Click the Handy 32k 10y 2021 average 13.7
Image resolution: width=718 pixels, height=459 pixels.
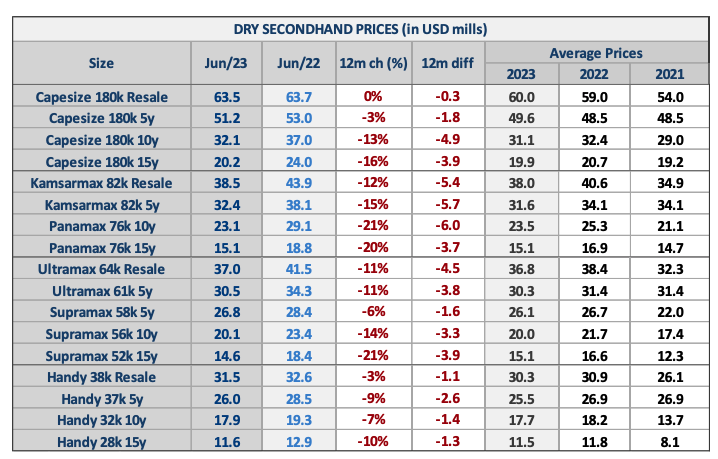pyautogui.click(x=669, y=420)
